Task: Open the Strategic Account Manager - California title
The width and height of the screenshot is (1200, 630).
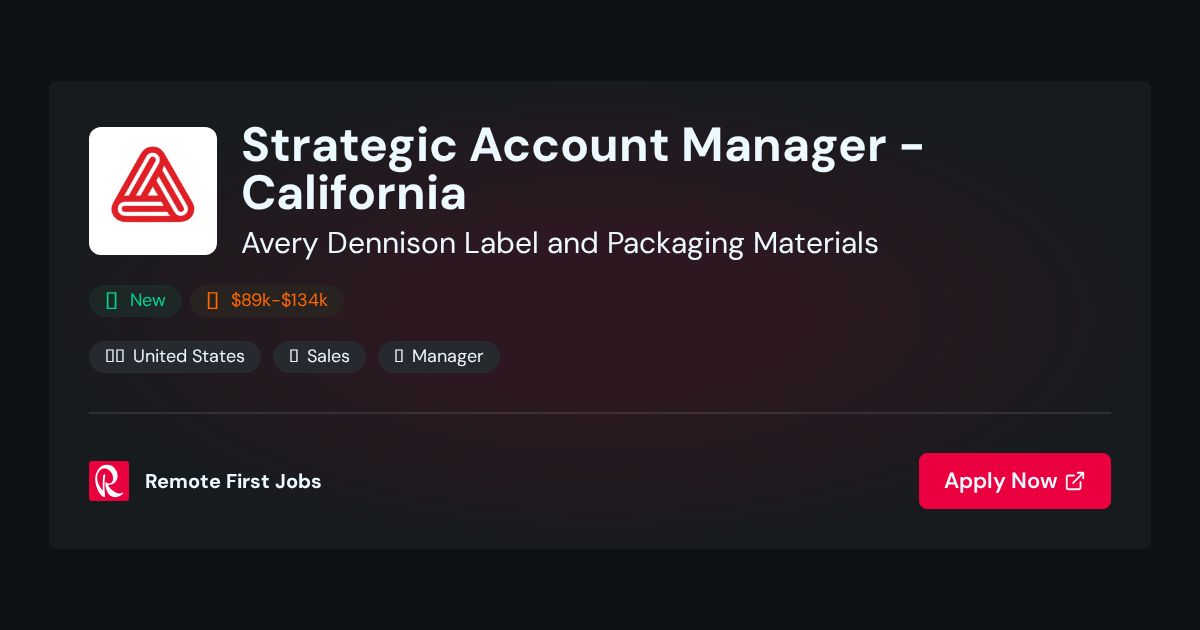Action: tap(583, 169)
